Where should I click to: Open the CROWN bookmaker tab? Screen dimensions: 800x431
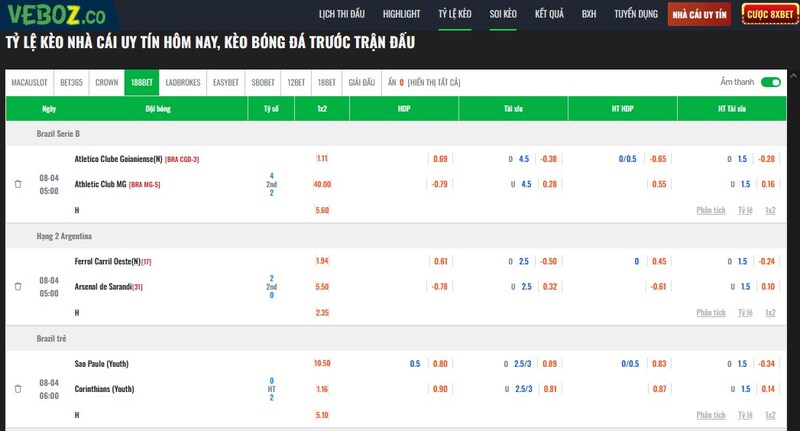pos(107,83)
